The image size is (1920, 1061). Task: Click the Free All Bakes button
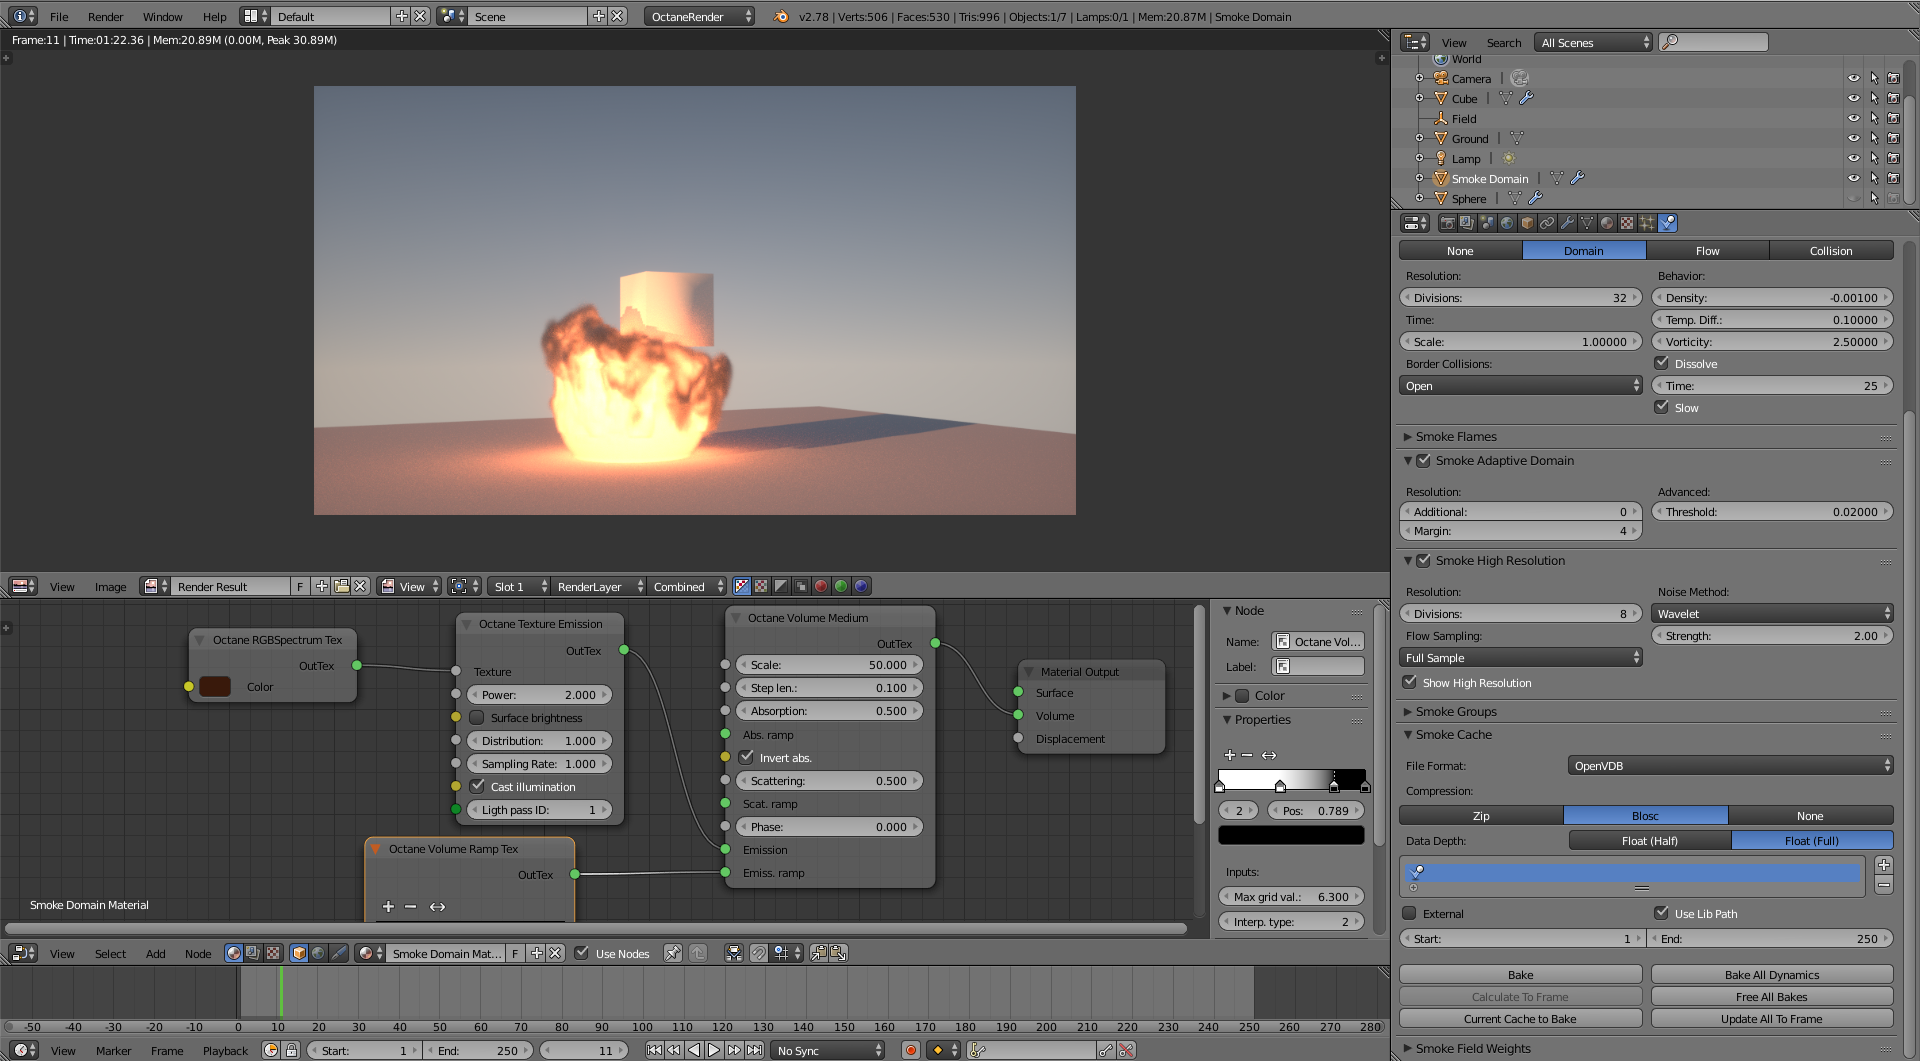tap(1771, 997)
